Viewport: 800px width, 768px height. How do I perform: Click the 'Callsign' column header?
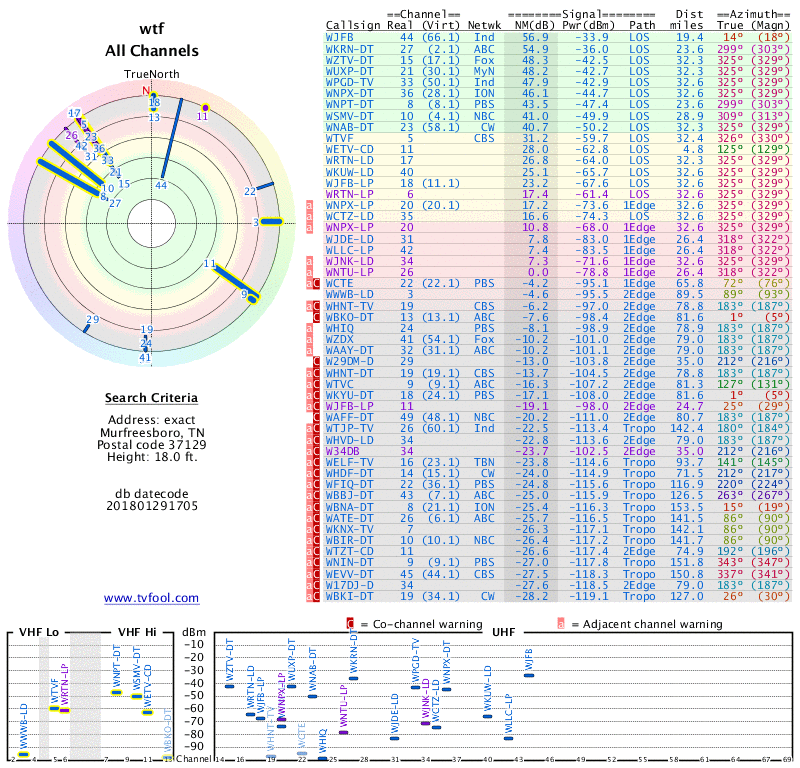(353, 26)
